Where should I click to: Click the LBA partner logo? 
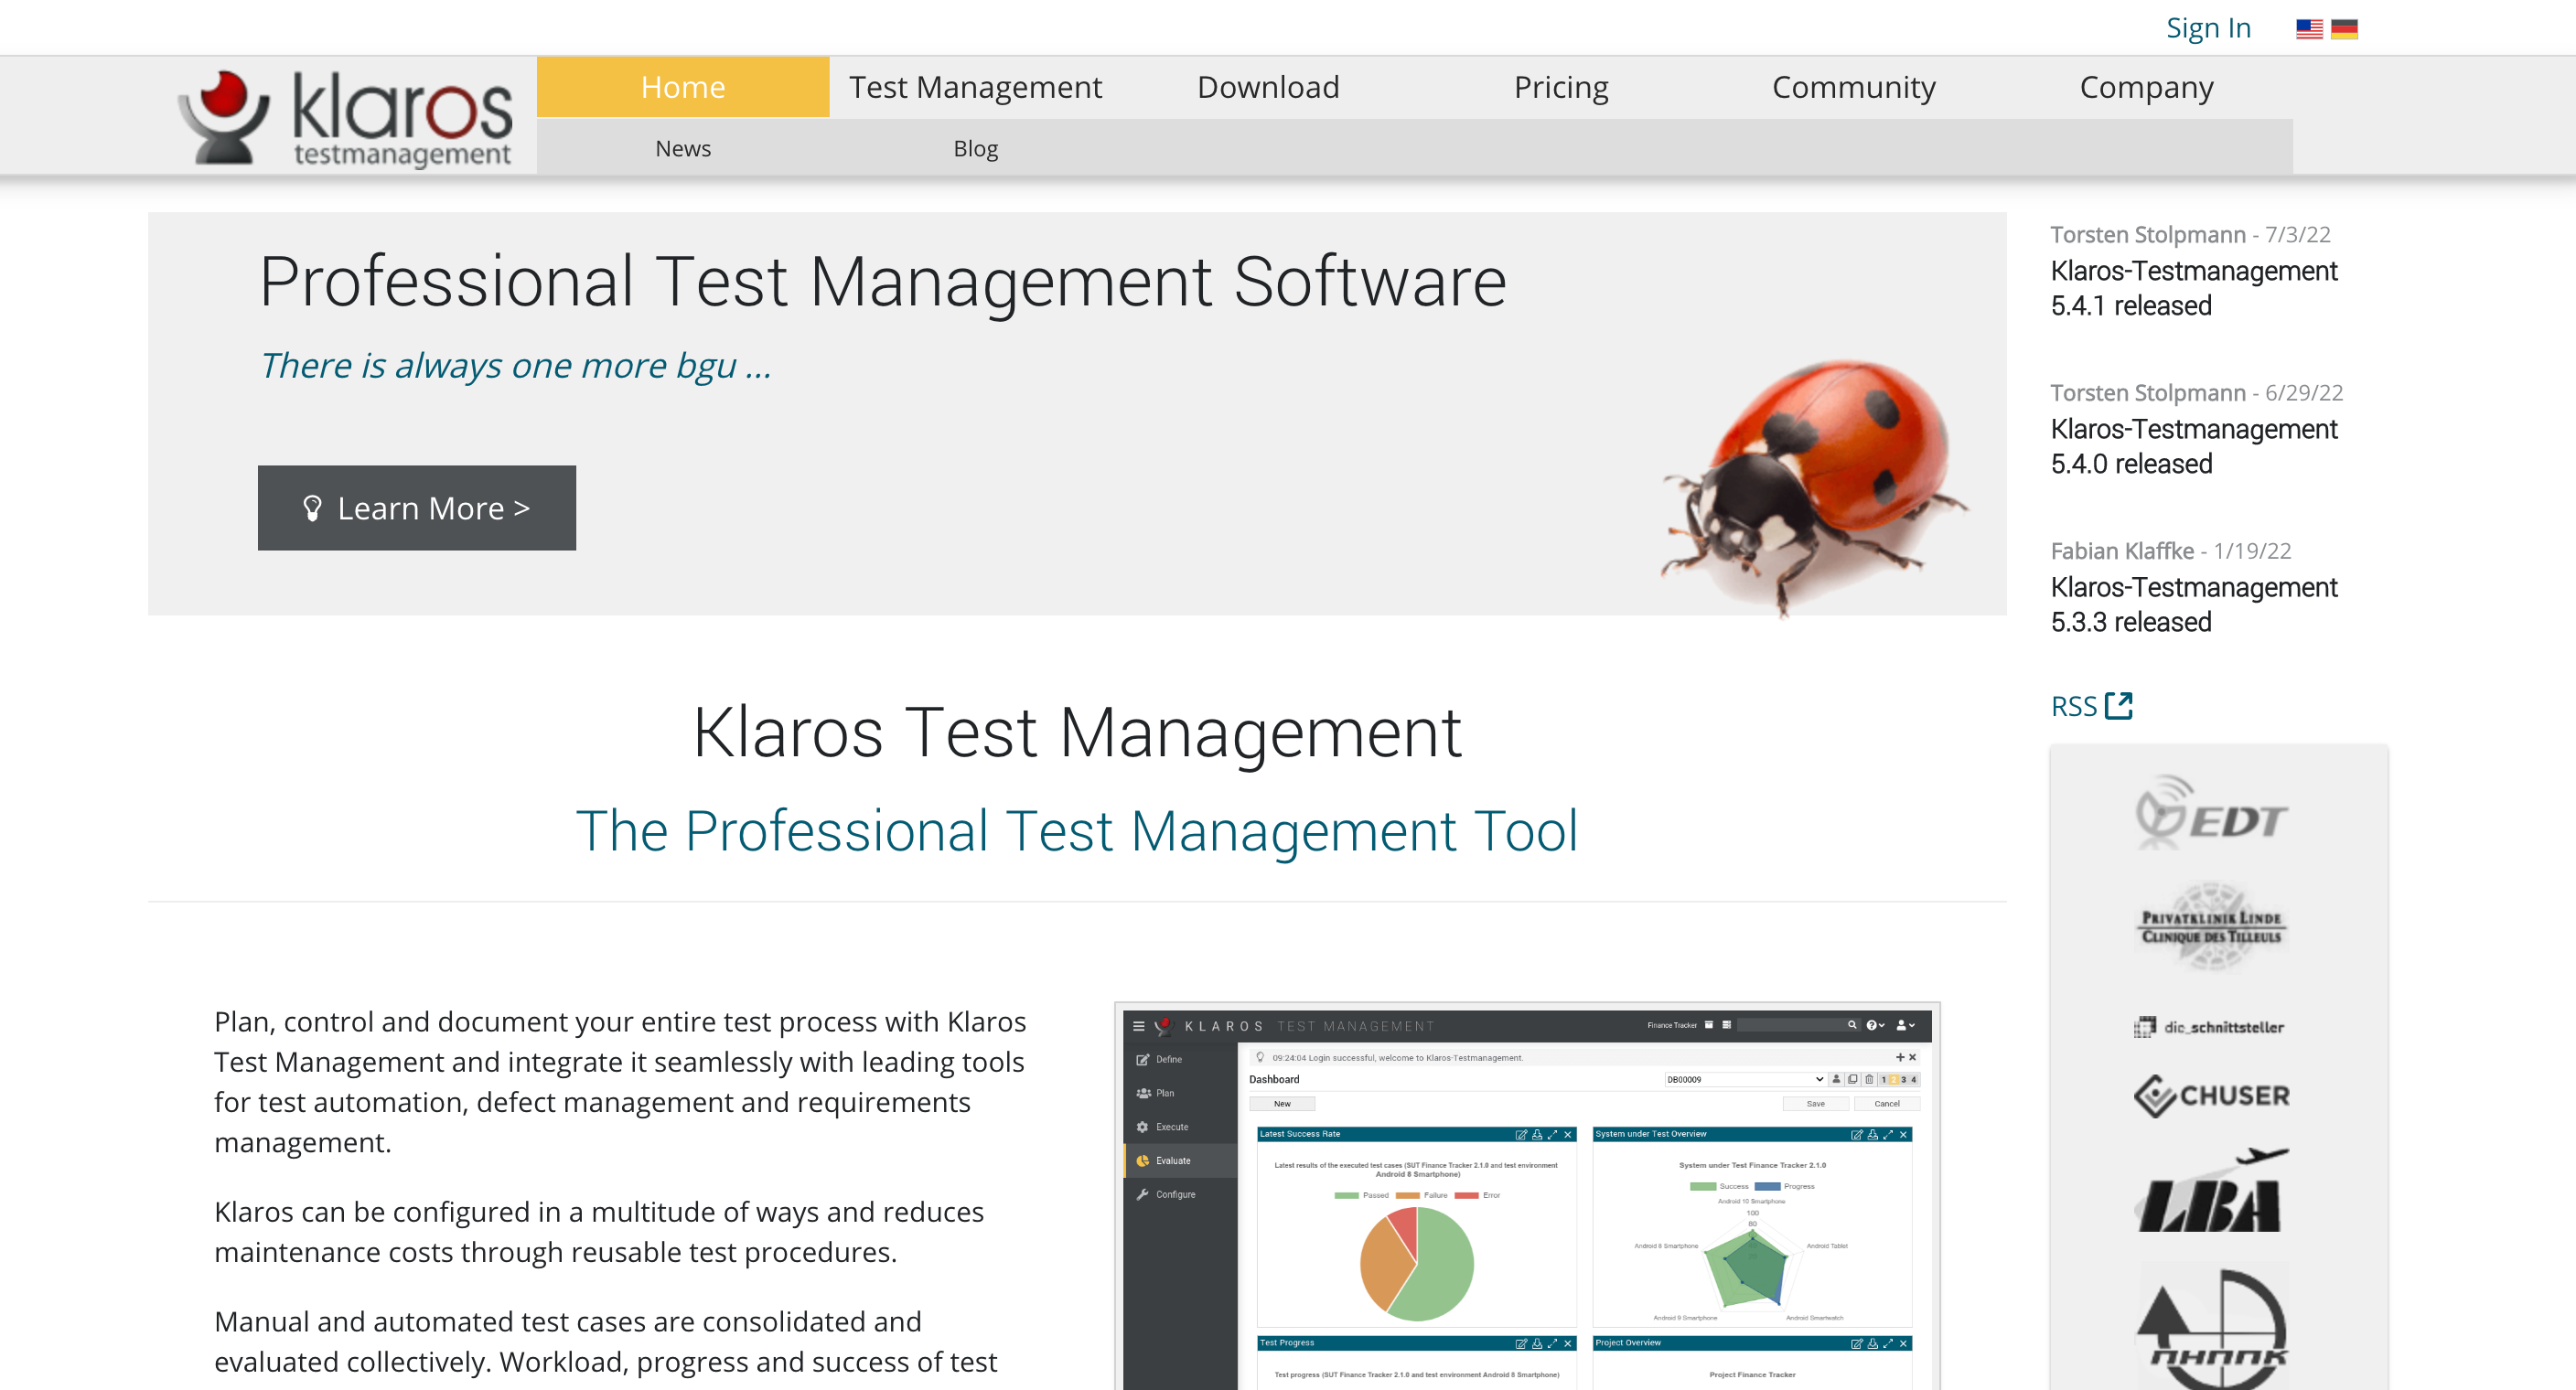(x=2211, y=1190)
